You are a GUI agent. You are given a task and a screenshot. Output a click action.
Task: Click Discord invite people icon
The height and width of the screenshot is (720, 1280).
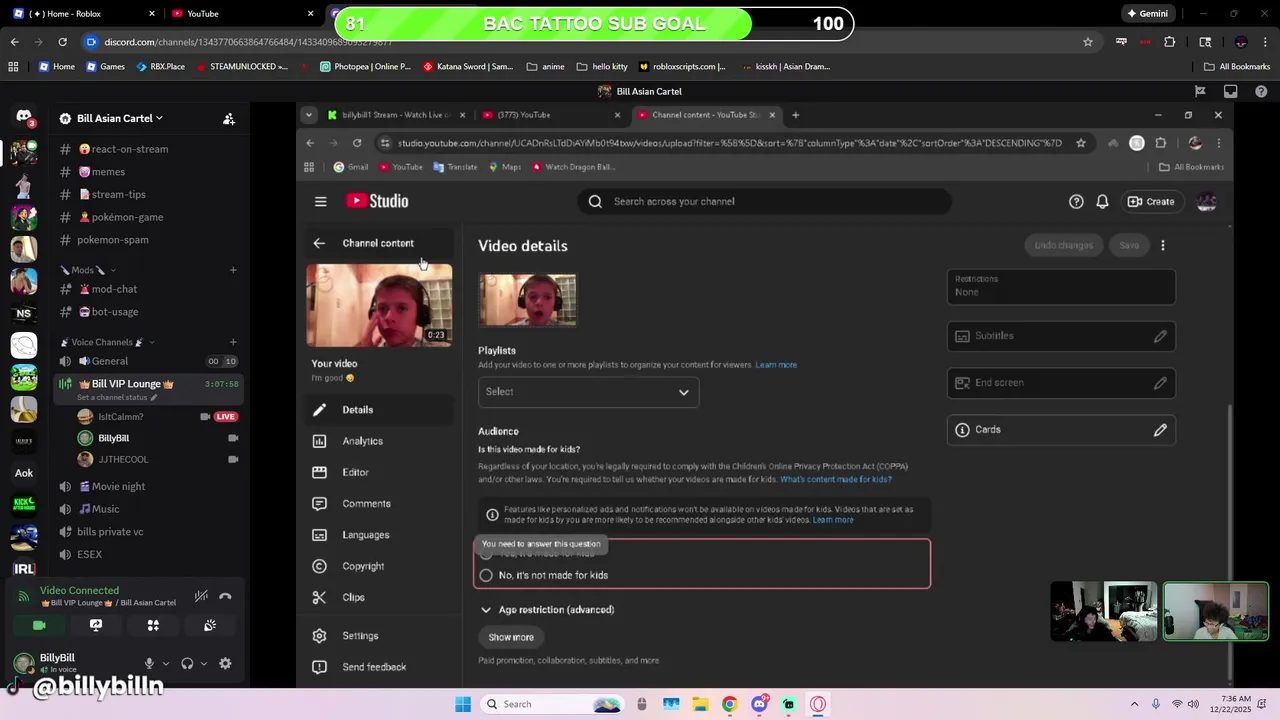[229, 118]
